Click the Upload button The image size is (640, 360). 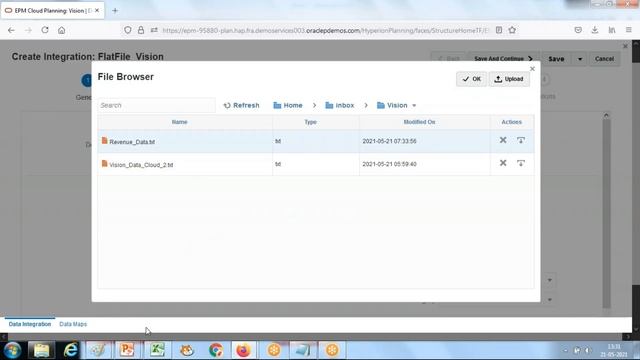[x=509, y=79]
